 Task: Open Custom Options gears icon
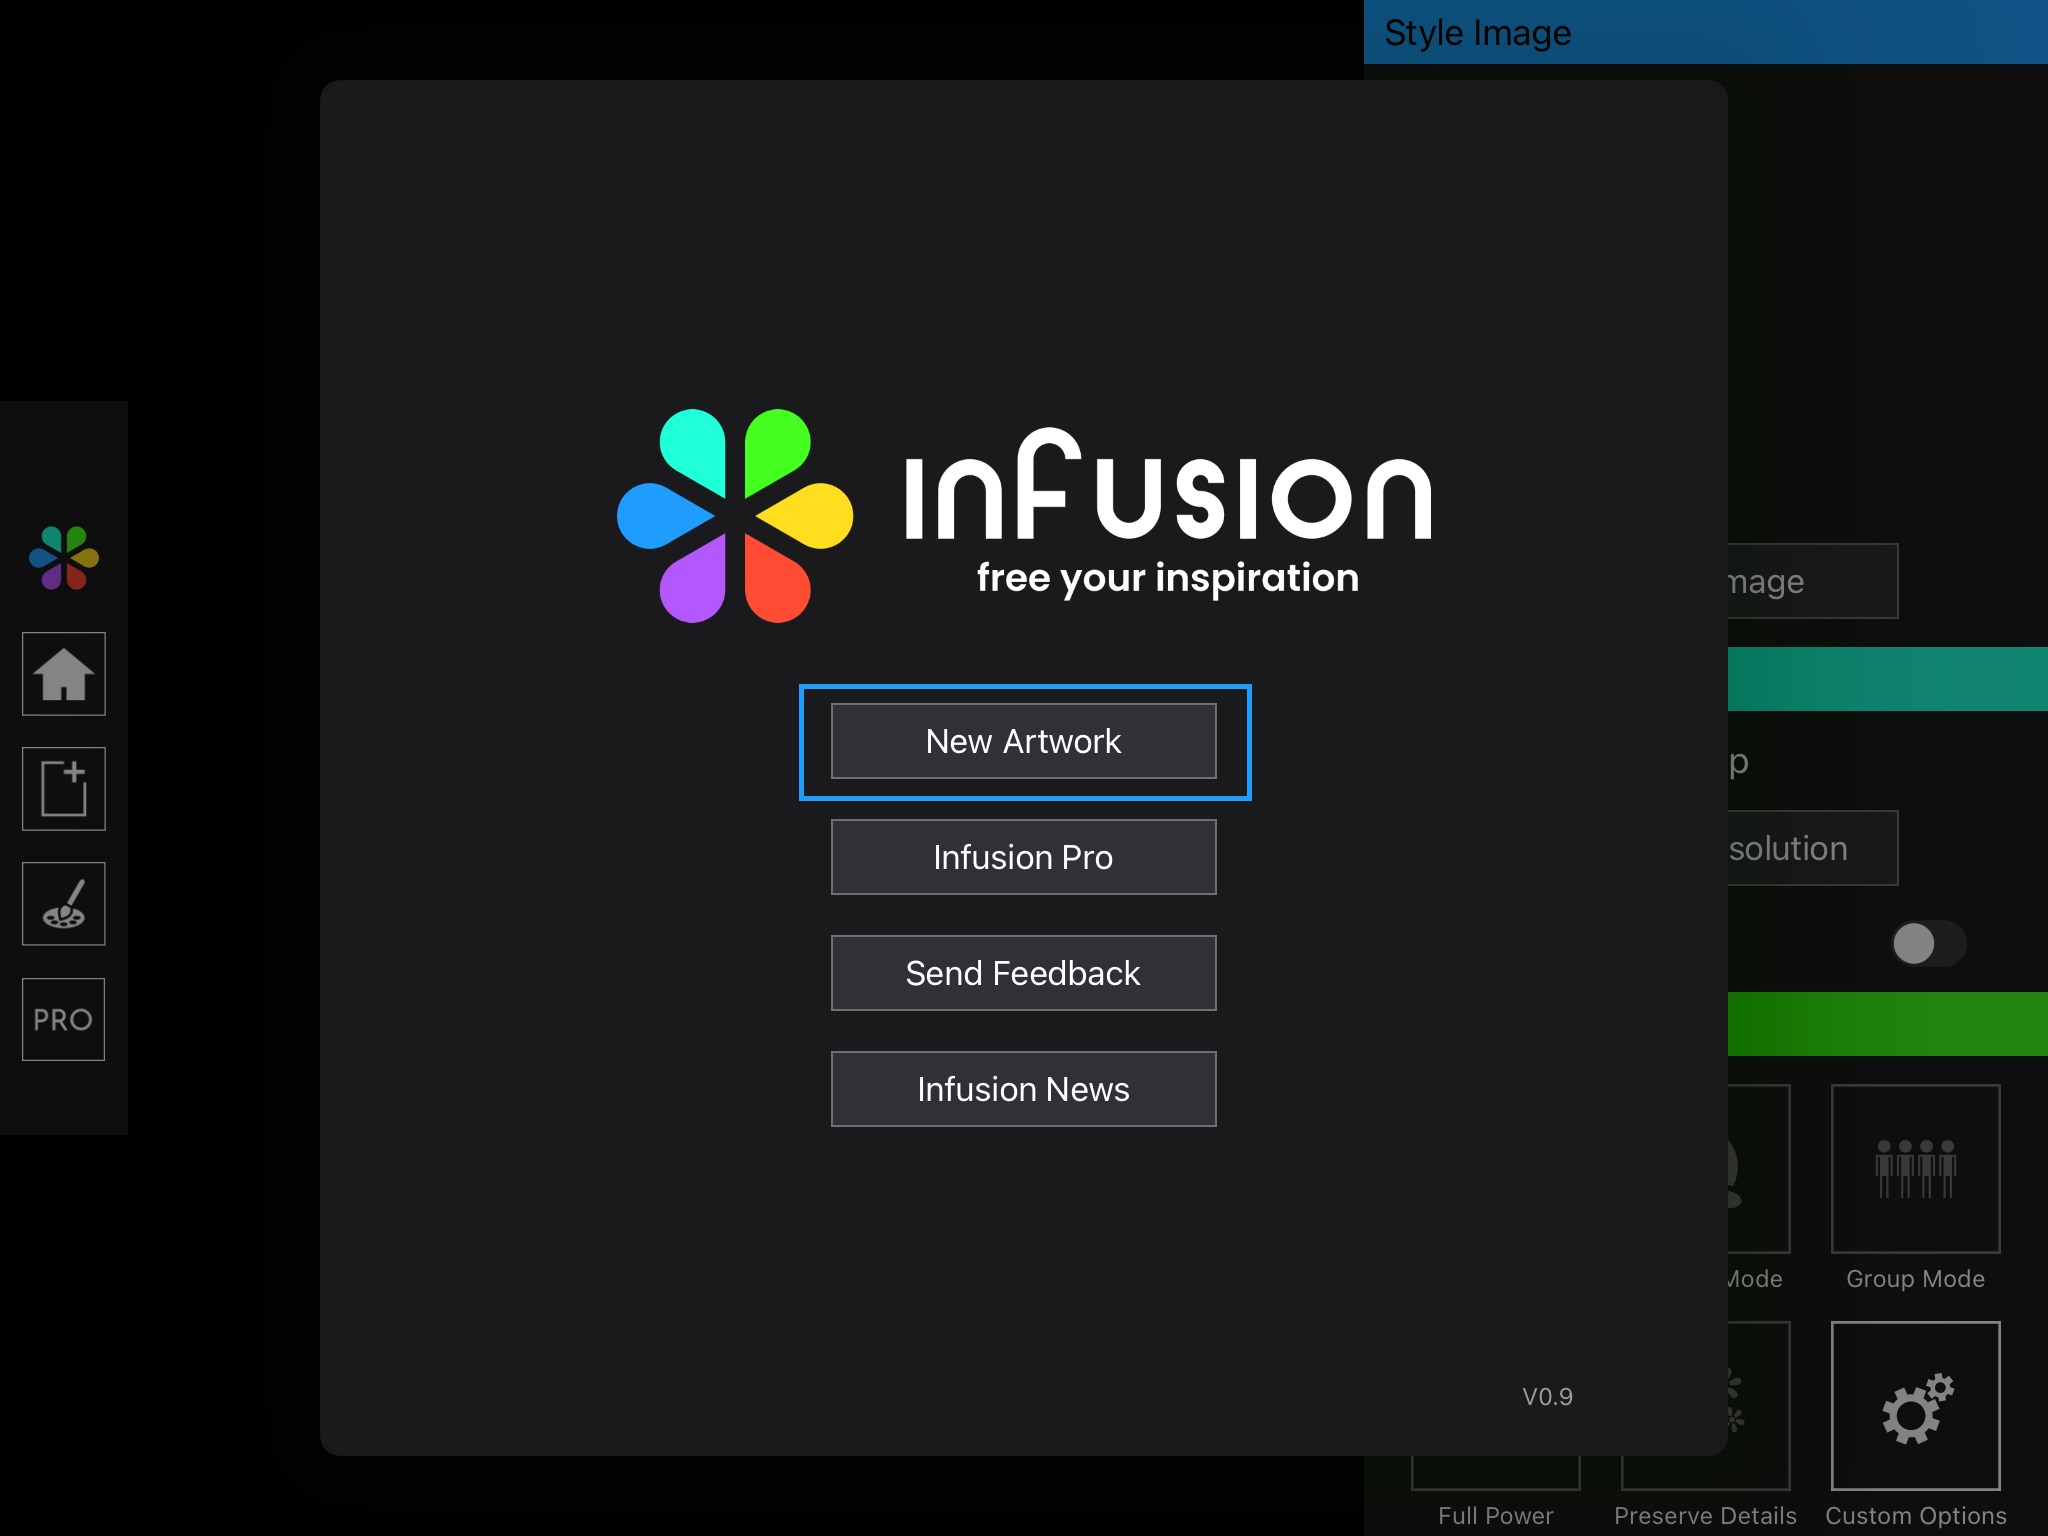[x=1916, y=1406]
